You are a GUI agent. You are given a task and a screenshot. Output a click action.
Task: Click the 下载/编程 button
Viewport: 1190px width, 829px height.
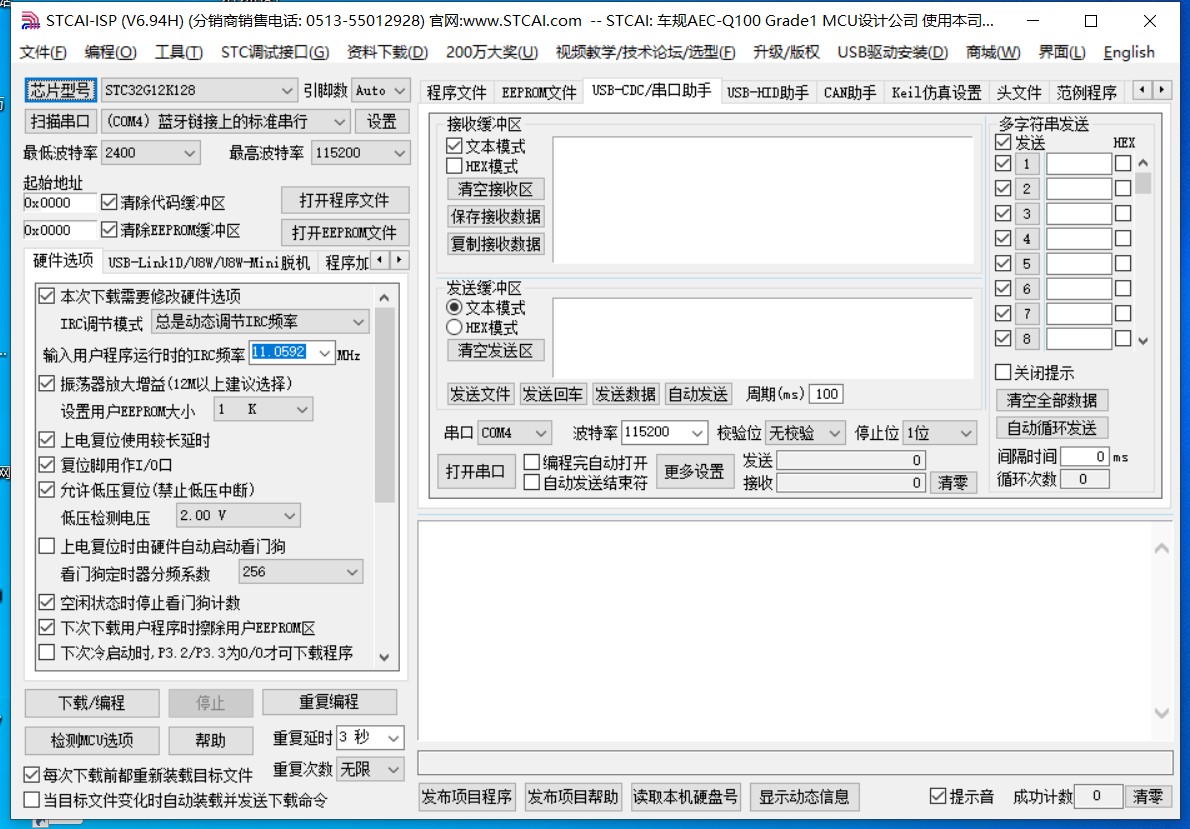92,703
